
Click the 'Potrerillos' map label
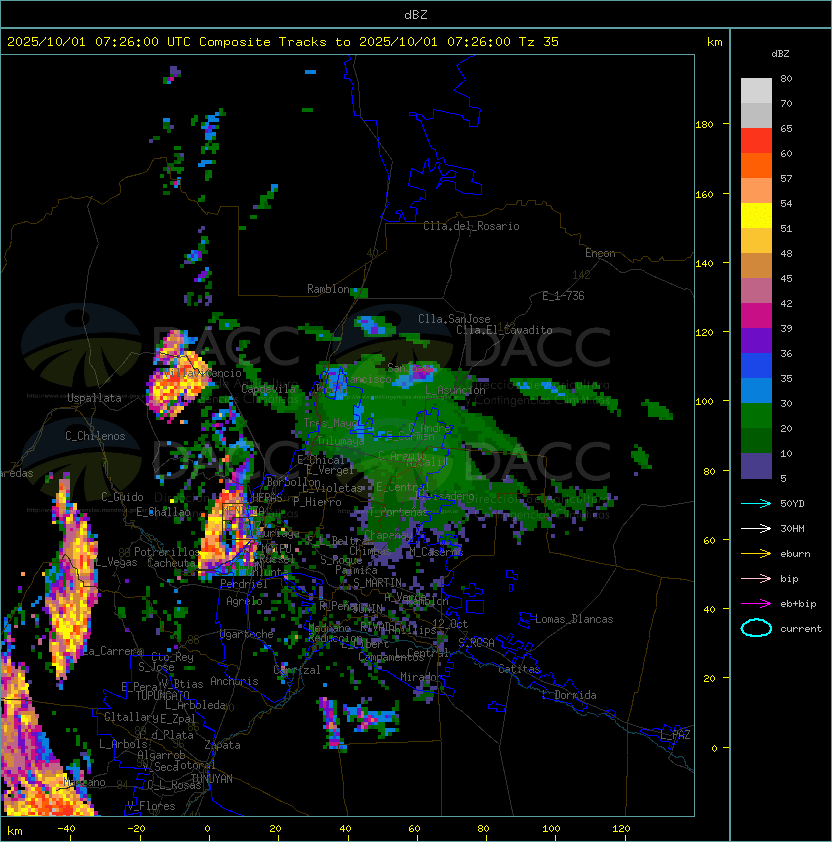[167, 552]
